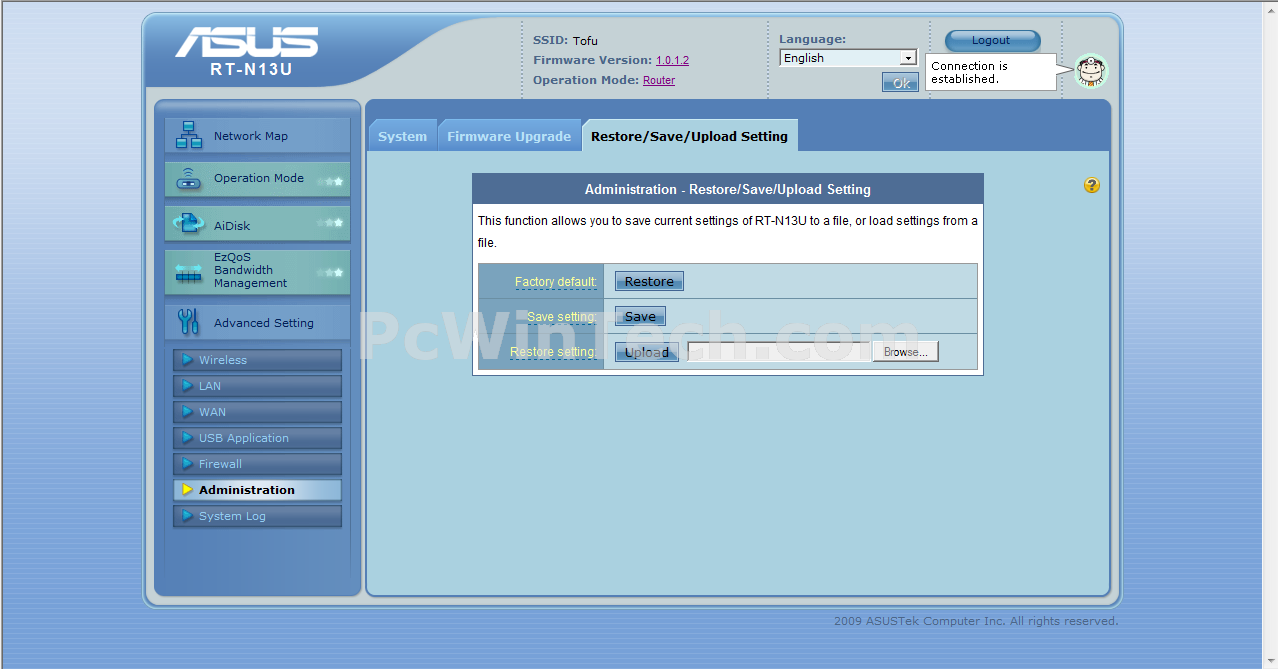Click the connection status mascot icon
This screenshot has height=669, width=1278.
1091,71
